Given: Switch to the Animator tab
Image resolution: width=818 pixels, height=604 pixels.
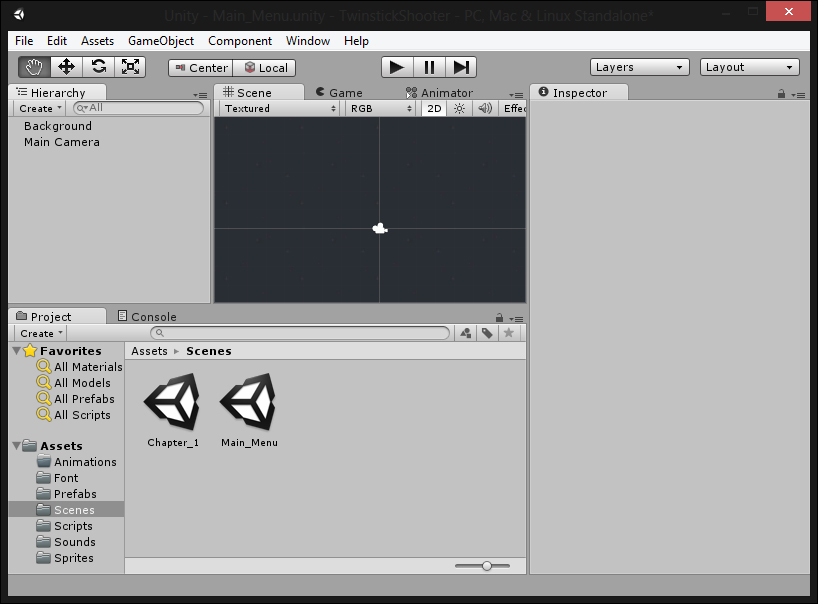Looking at the screenshot, I should pyautogui.click(x=439, y=92).
